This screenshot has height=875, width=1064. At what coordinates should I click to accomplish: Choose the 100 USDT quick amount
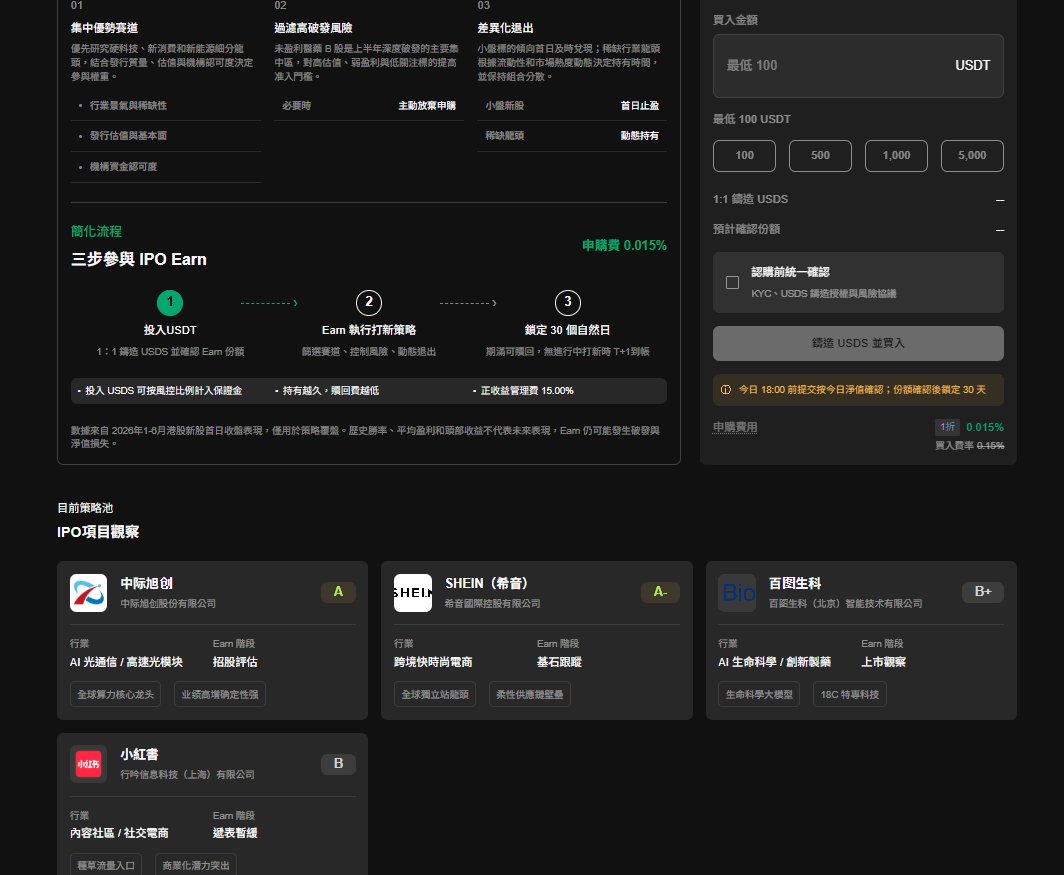click(x=744, y=155)
